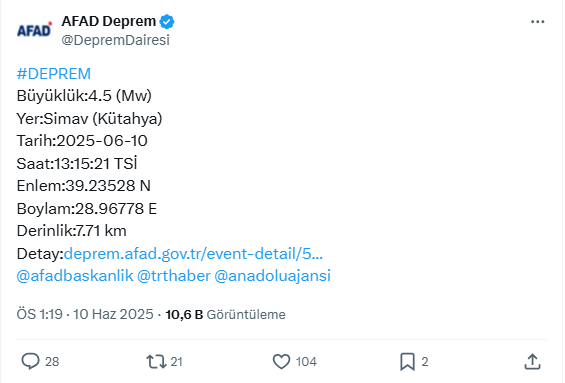Open the three-dot more options menu
The width and height of the screenshot is (565, 383).
[x=537, y=22]
